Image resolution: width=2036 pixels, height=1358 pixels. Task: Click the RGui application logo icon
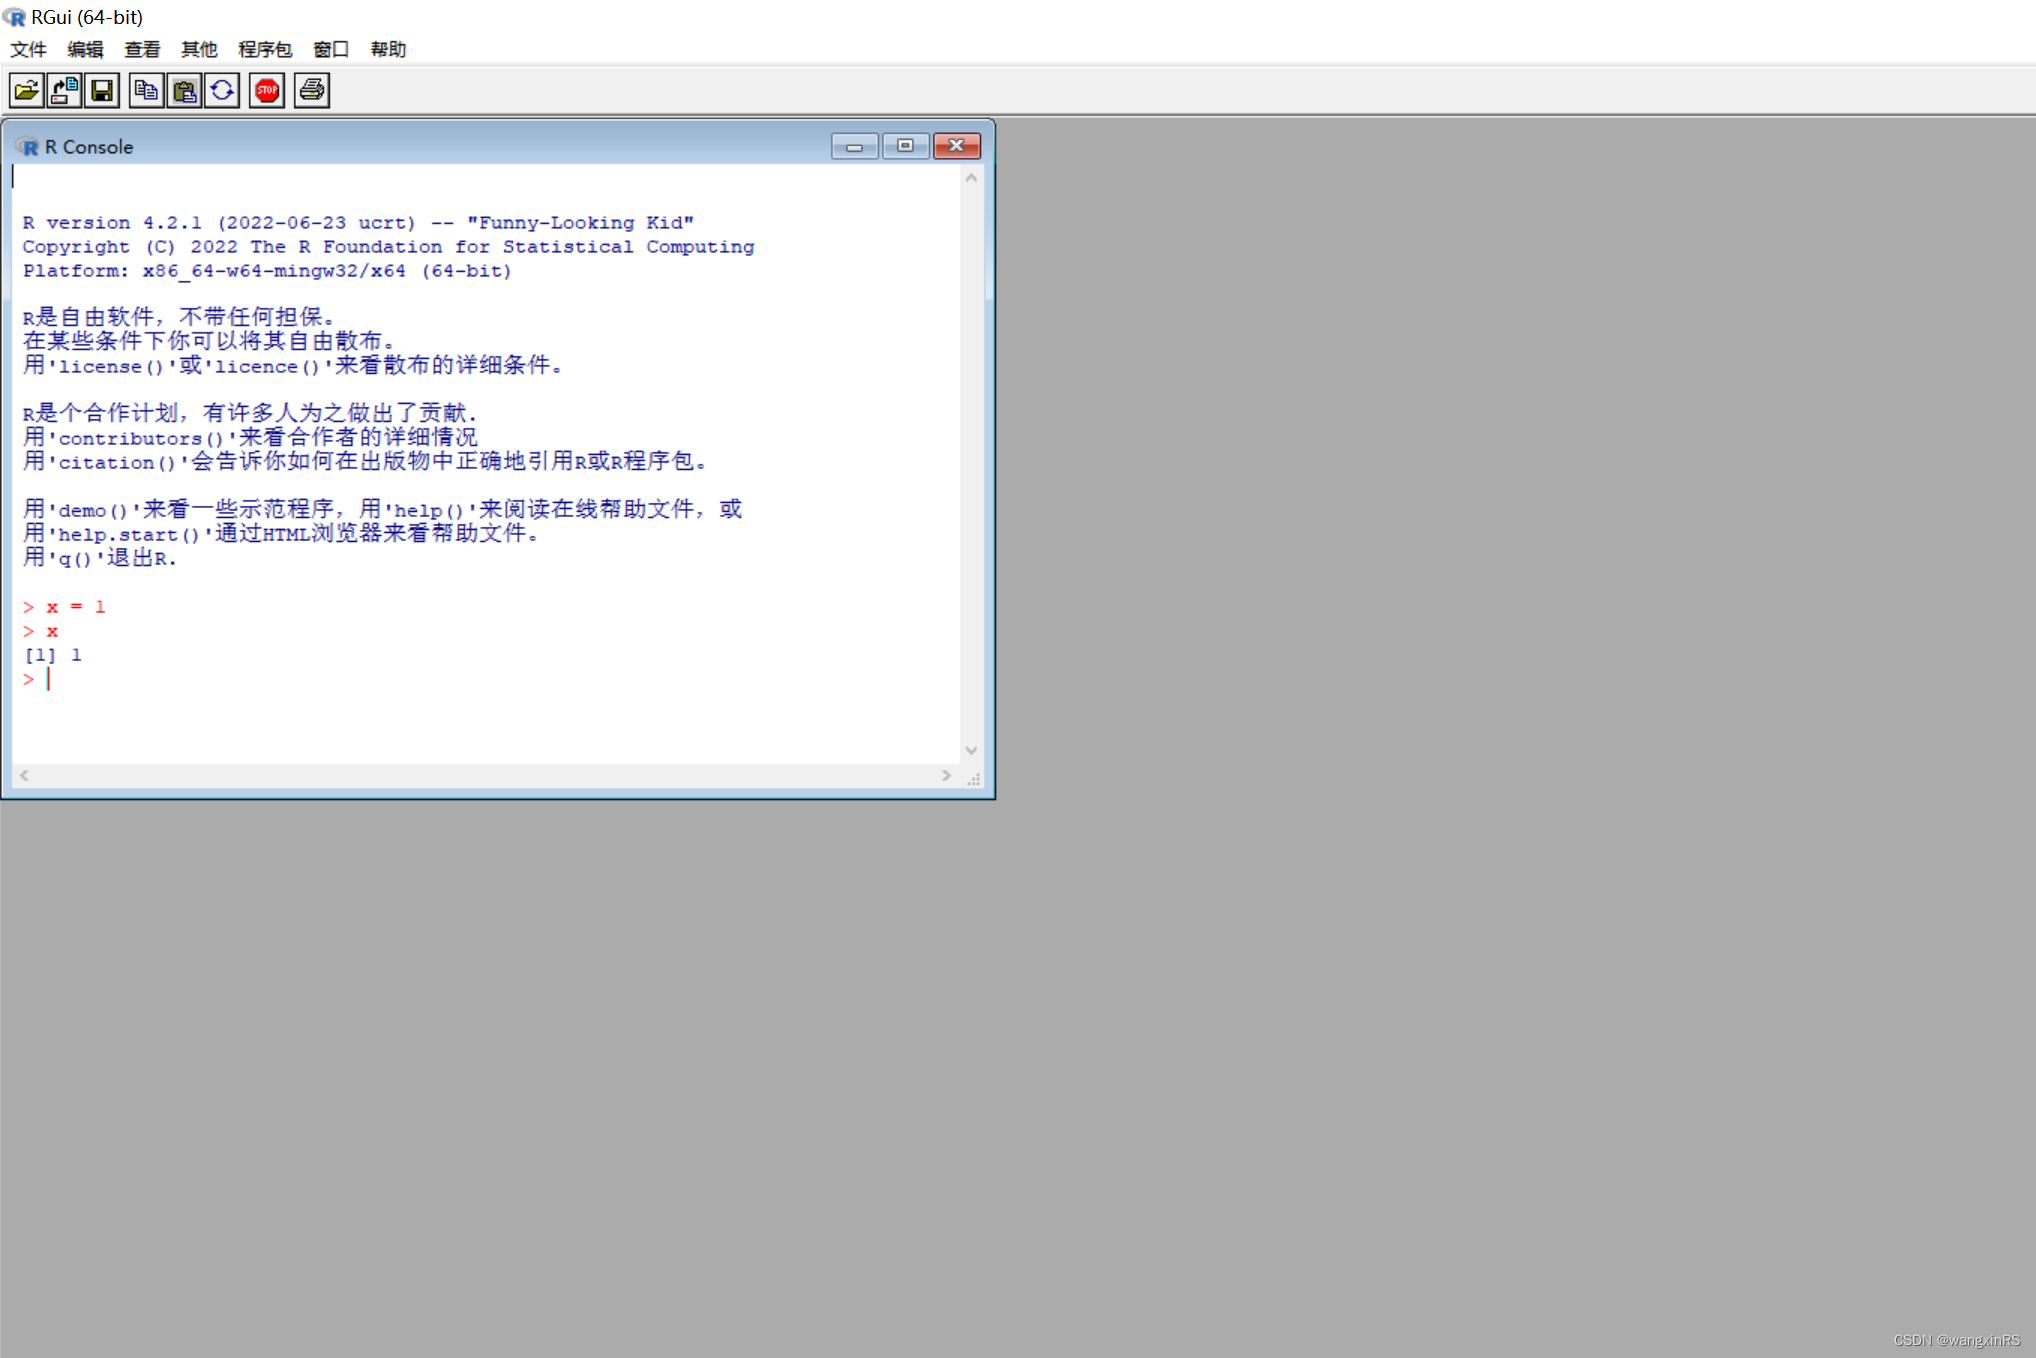tap(14, 17)
